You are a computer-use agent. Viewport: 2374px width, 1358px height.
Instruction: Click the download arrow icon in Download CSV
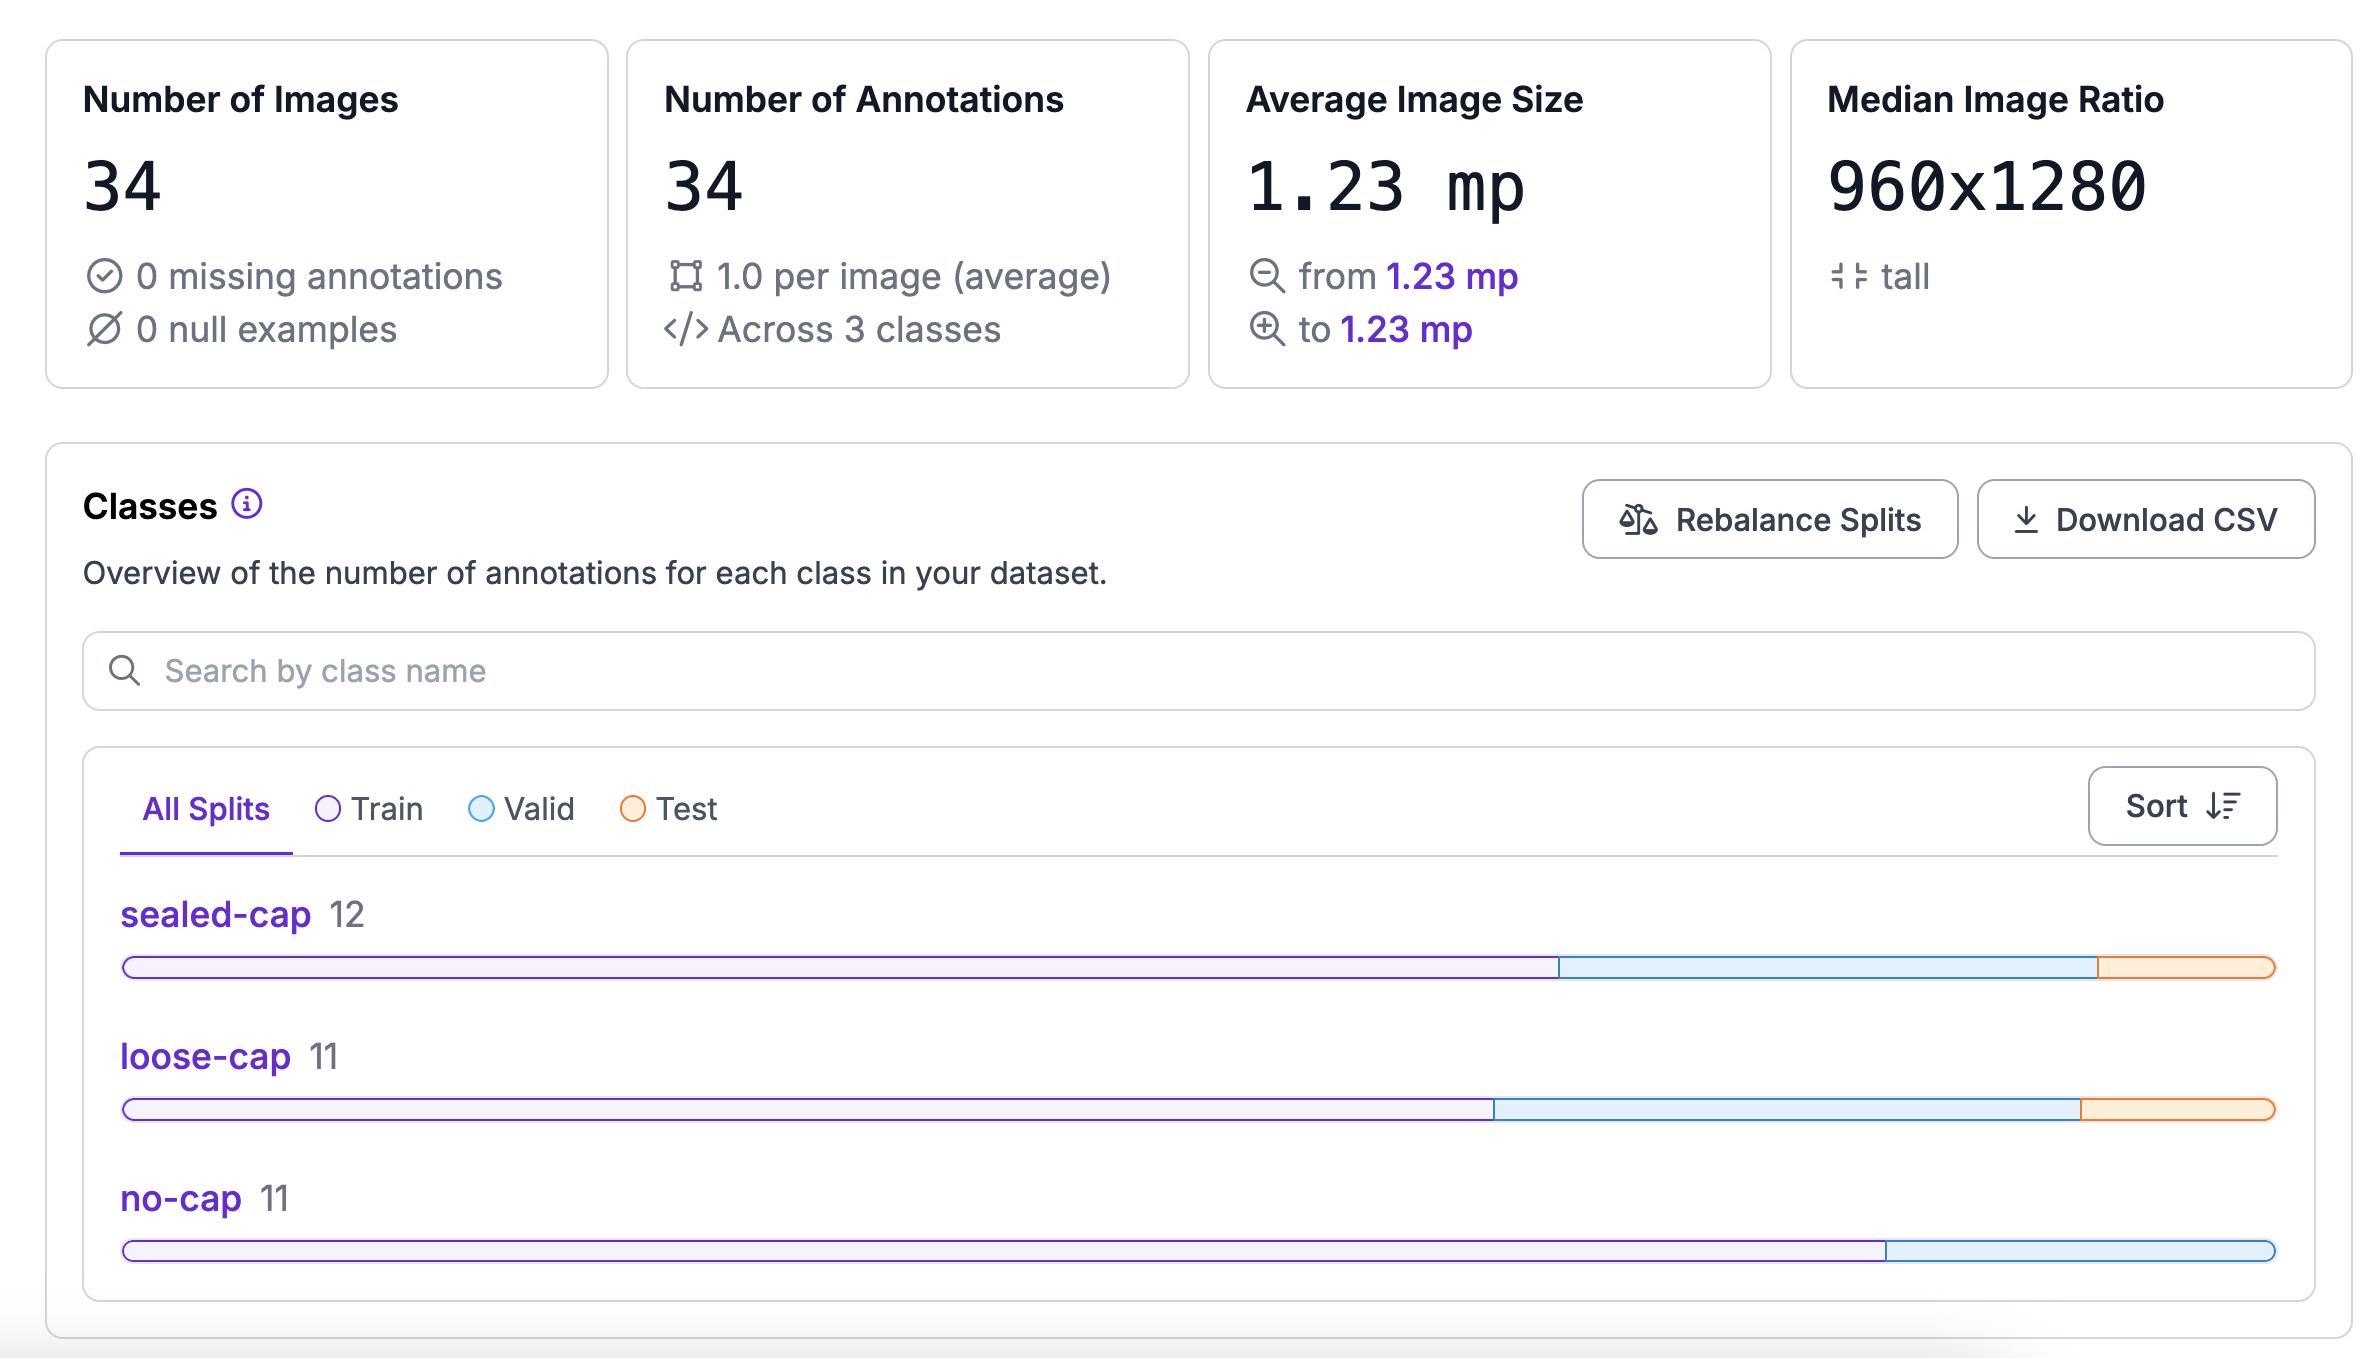pyautogui.click(x=2026, y=520)
